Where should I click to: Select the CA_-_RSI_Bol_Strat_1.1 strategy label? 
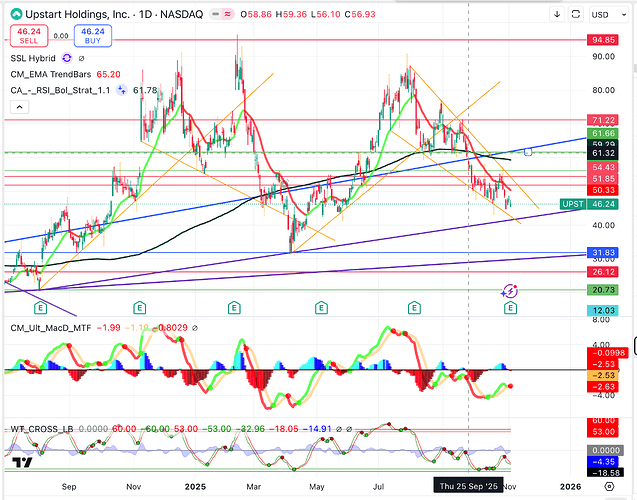point(60,90)
